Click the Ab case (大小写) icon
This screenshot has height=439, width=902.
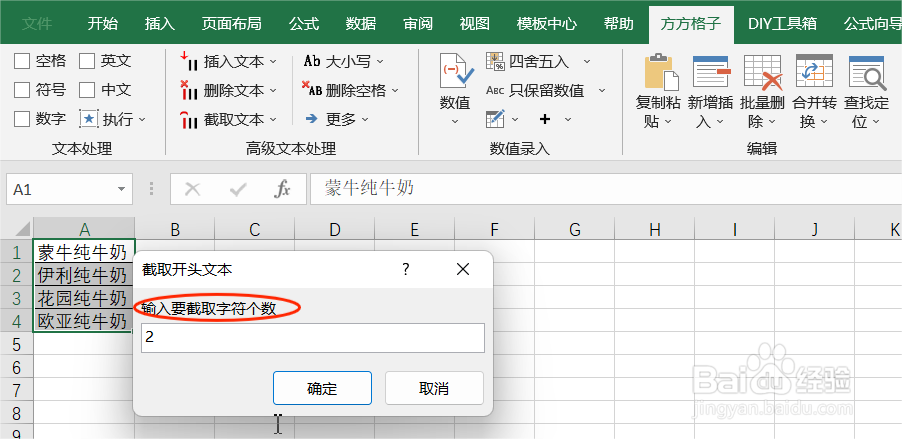pos(312,61)
